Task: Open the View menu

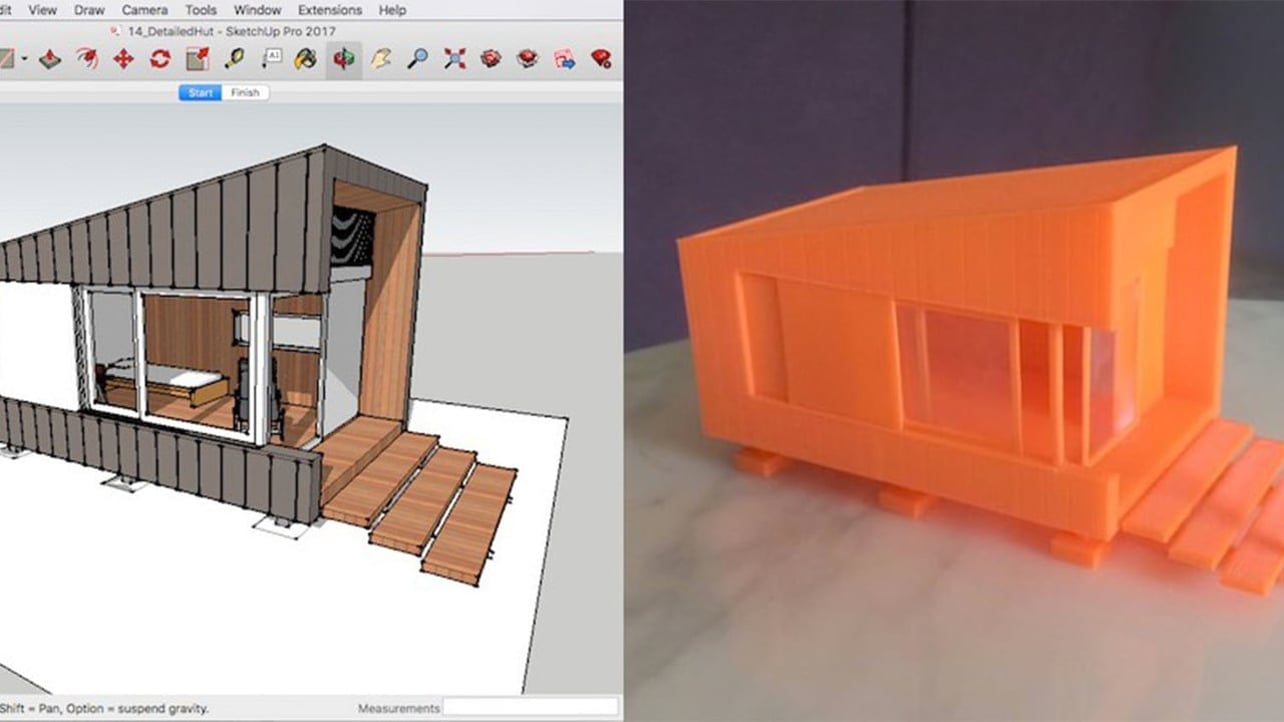Action: pos(42,10)
